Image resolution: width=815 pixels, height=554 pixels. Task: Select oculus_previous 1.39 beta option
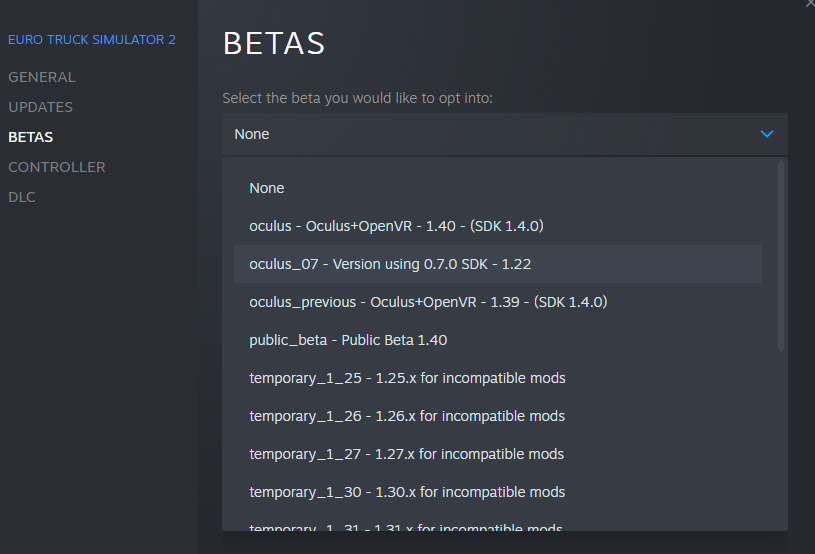(498, 302)
